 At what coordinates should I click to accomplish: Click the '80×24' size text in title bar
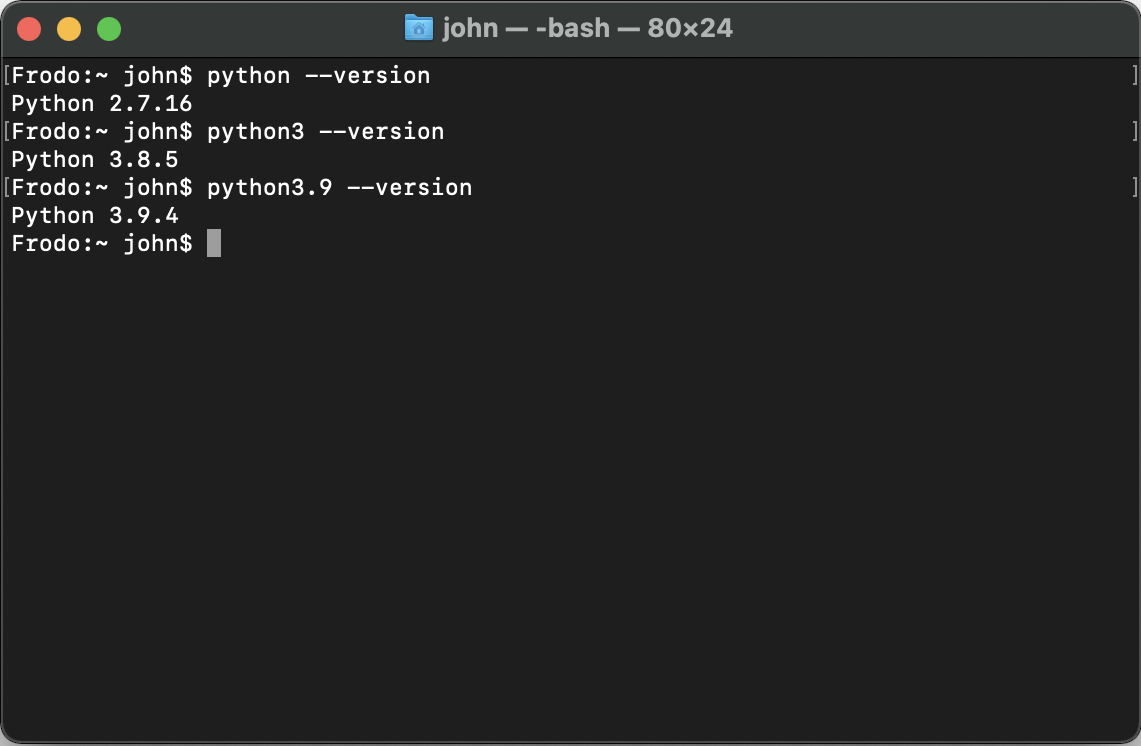coord(690,28)
